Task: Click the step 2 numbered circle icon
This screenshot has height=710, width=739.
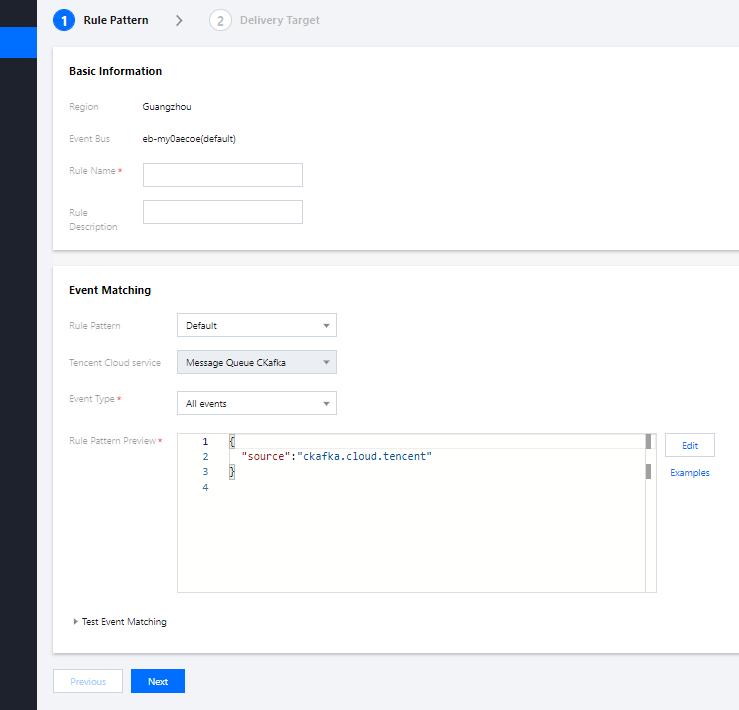Action: coord(220,20)
